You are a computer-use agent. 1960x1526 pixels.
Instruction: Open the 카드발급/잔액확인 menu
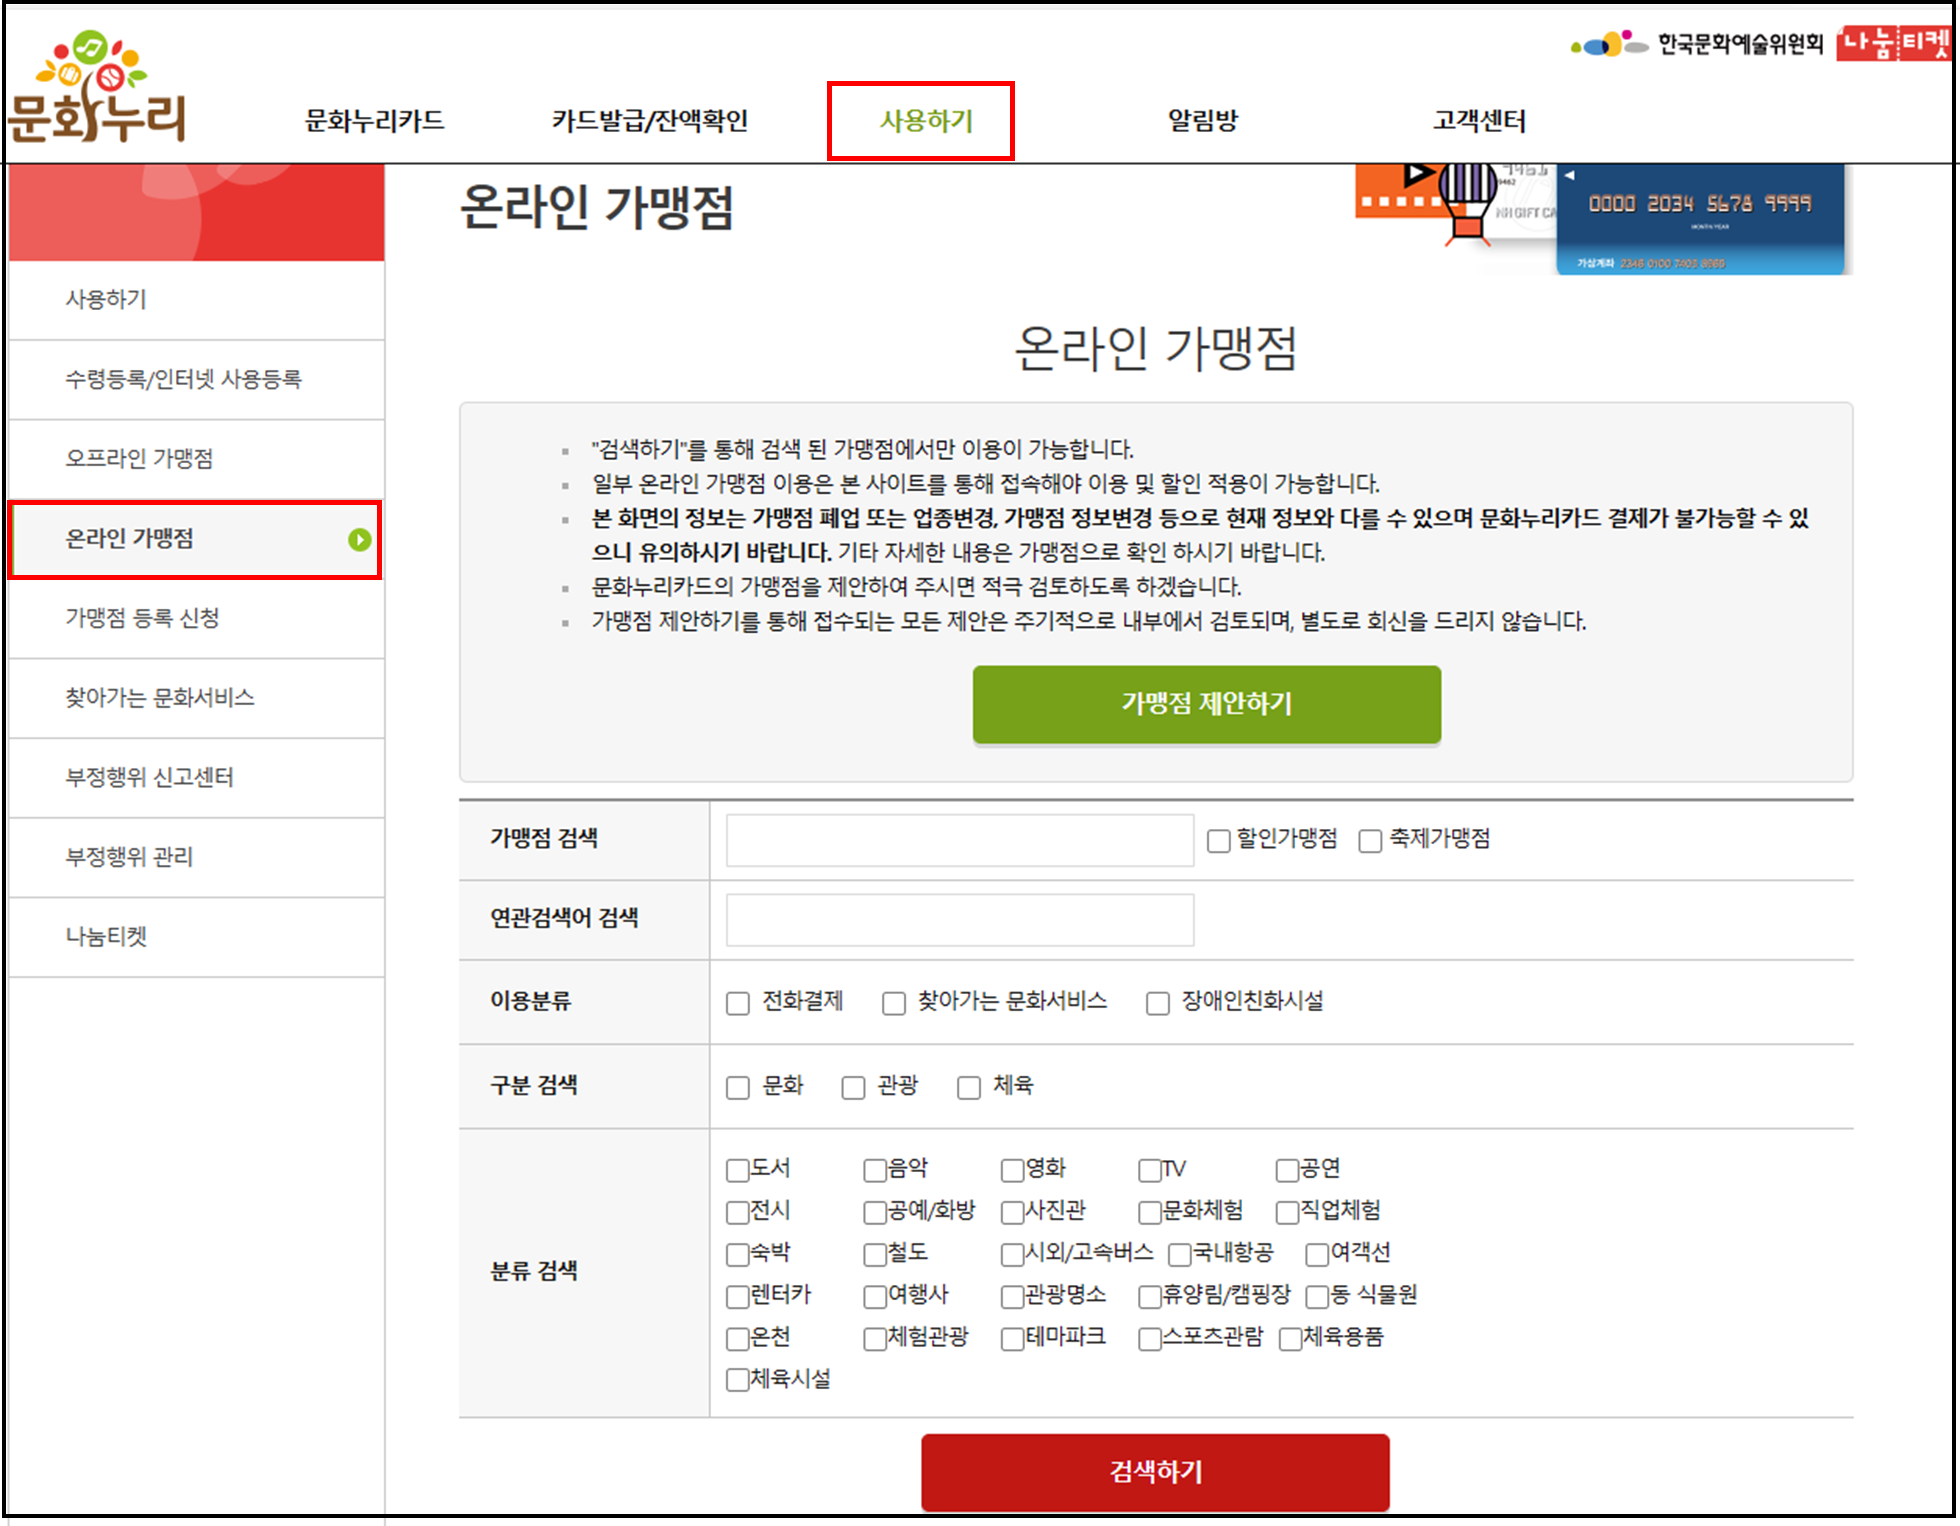650,121
